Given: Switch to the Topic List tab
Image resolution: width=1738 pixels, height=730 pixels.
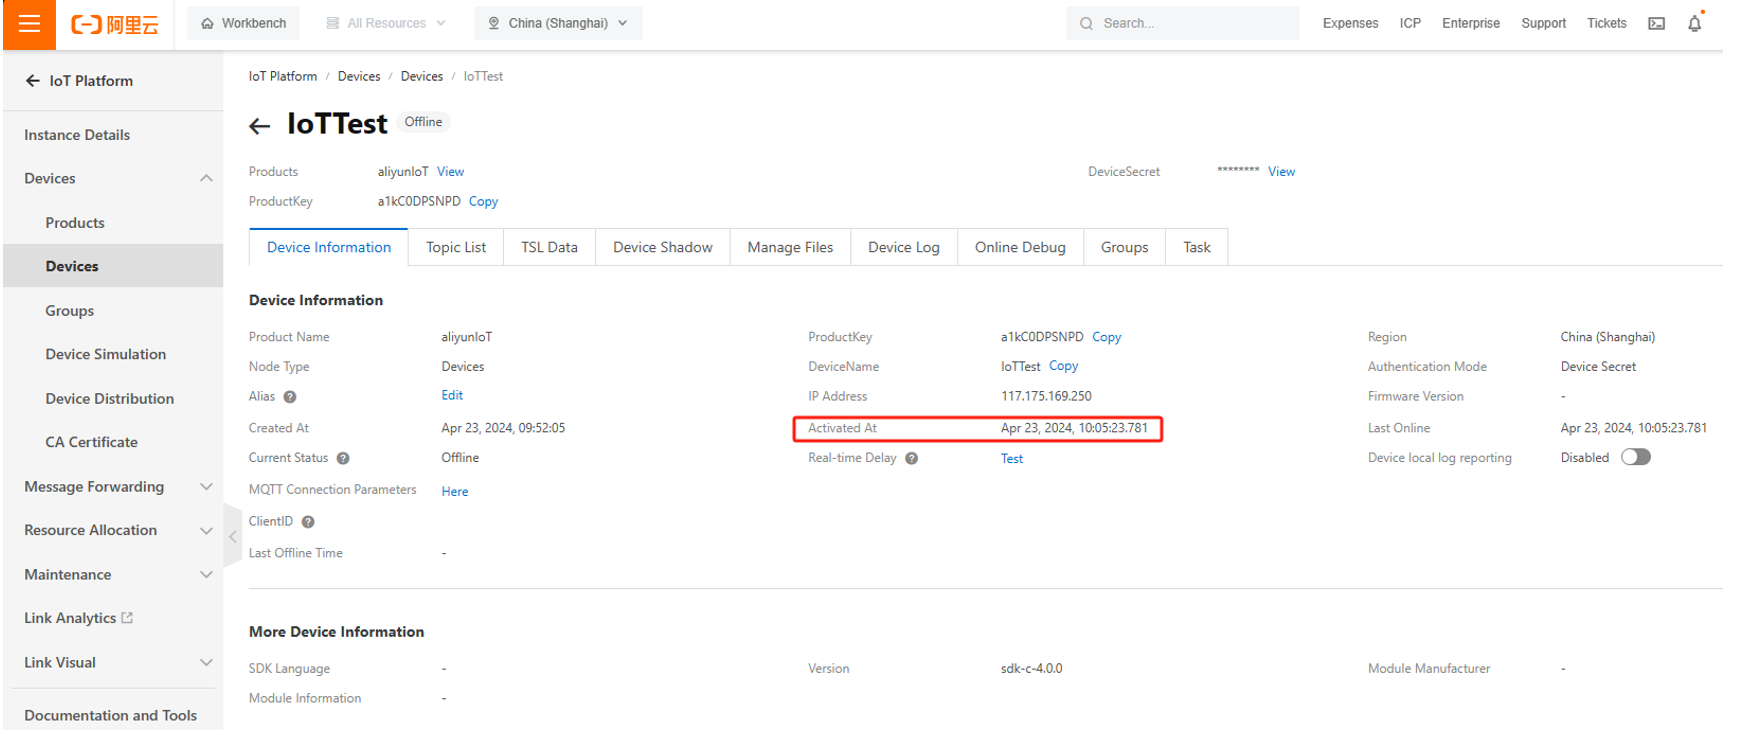Looking at the screenshot, I should pos(456,248).
